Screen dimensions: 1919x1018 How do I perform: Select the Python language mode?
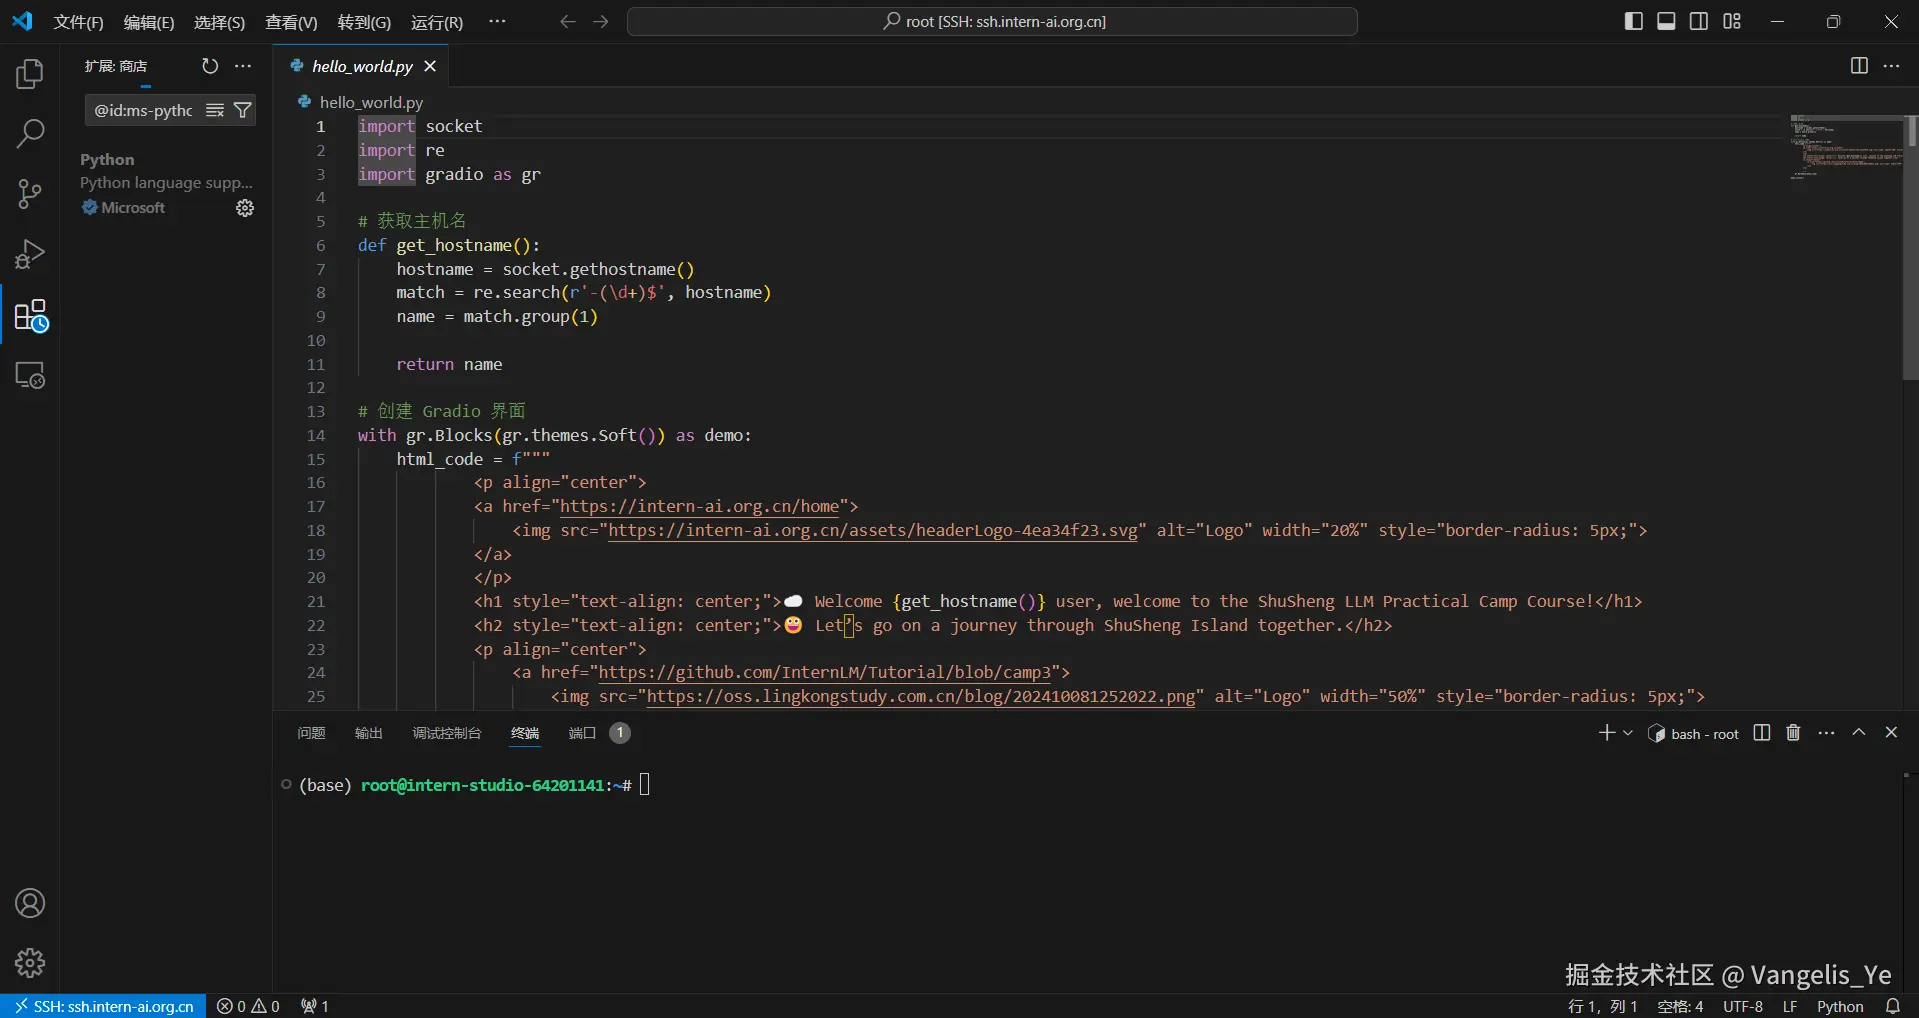1840,1006
